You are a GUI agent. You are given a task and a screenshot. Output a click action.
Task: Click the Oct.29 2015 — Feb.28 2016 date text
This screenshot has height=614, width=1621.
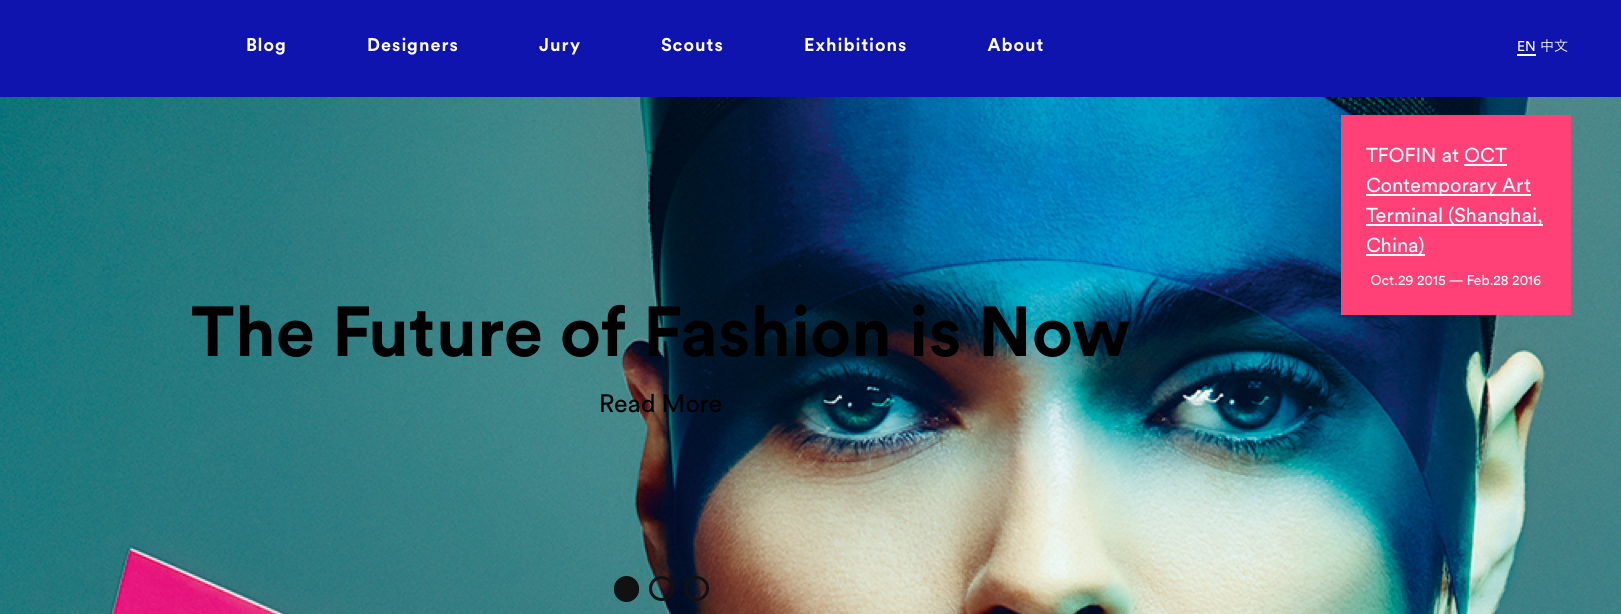[1455, 281]
